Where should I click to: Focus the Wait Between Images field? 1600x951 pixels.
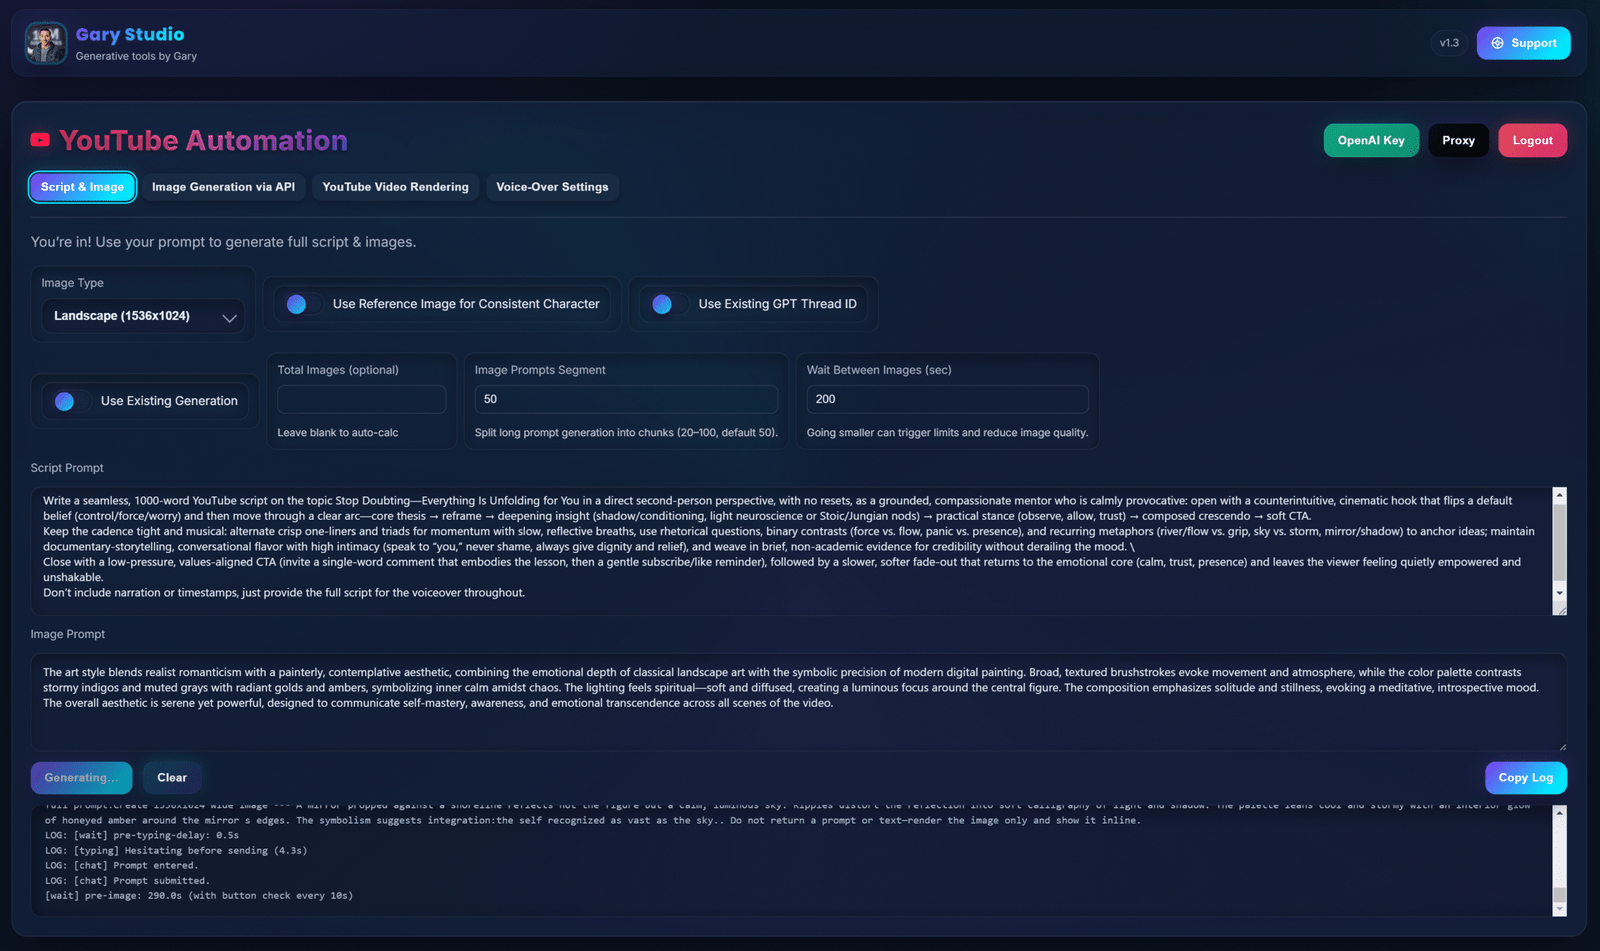click(x=946, y=399)
